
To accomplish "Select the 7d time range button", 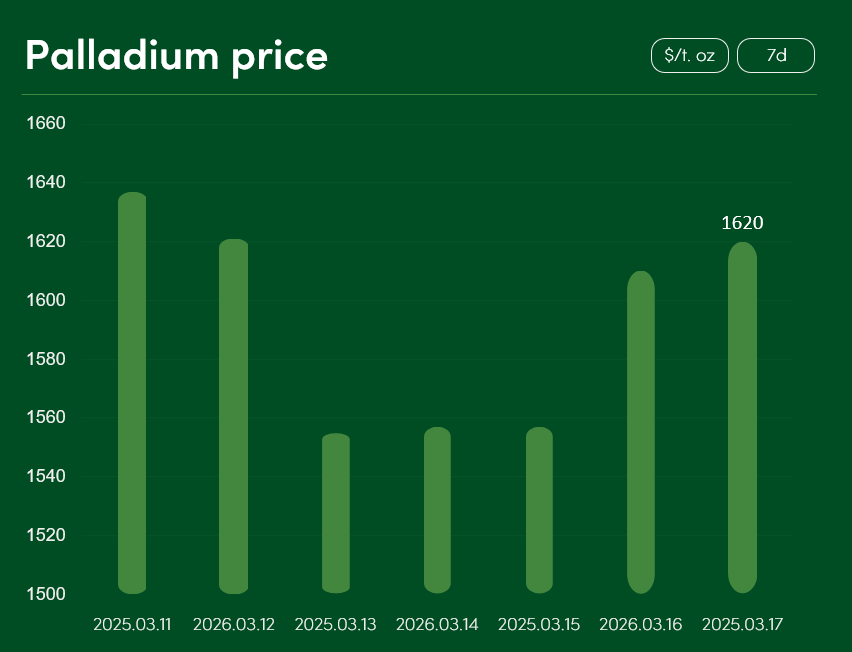I will (776, 56).
